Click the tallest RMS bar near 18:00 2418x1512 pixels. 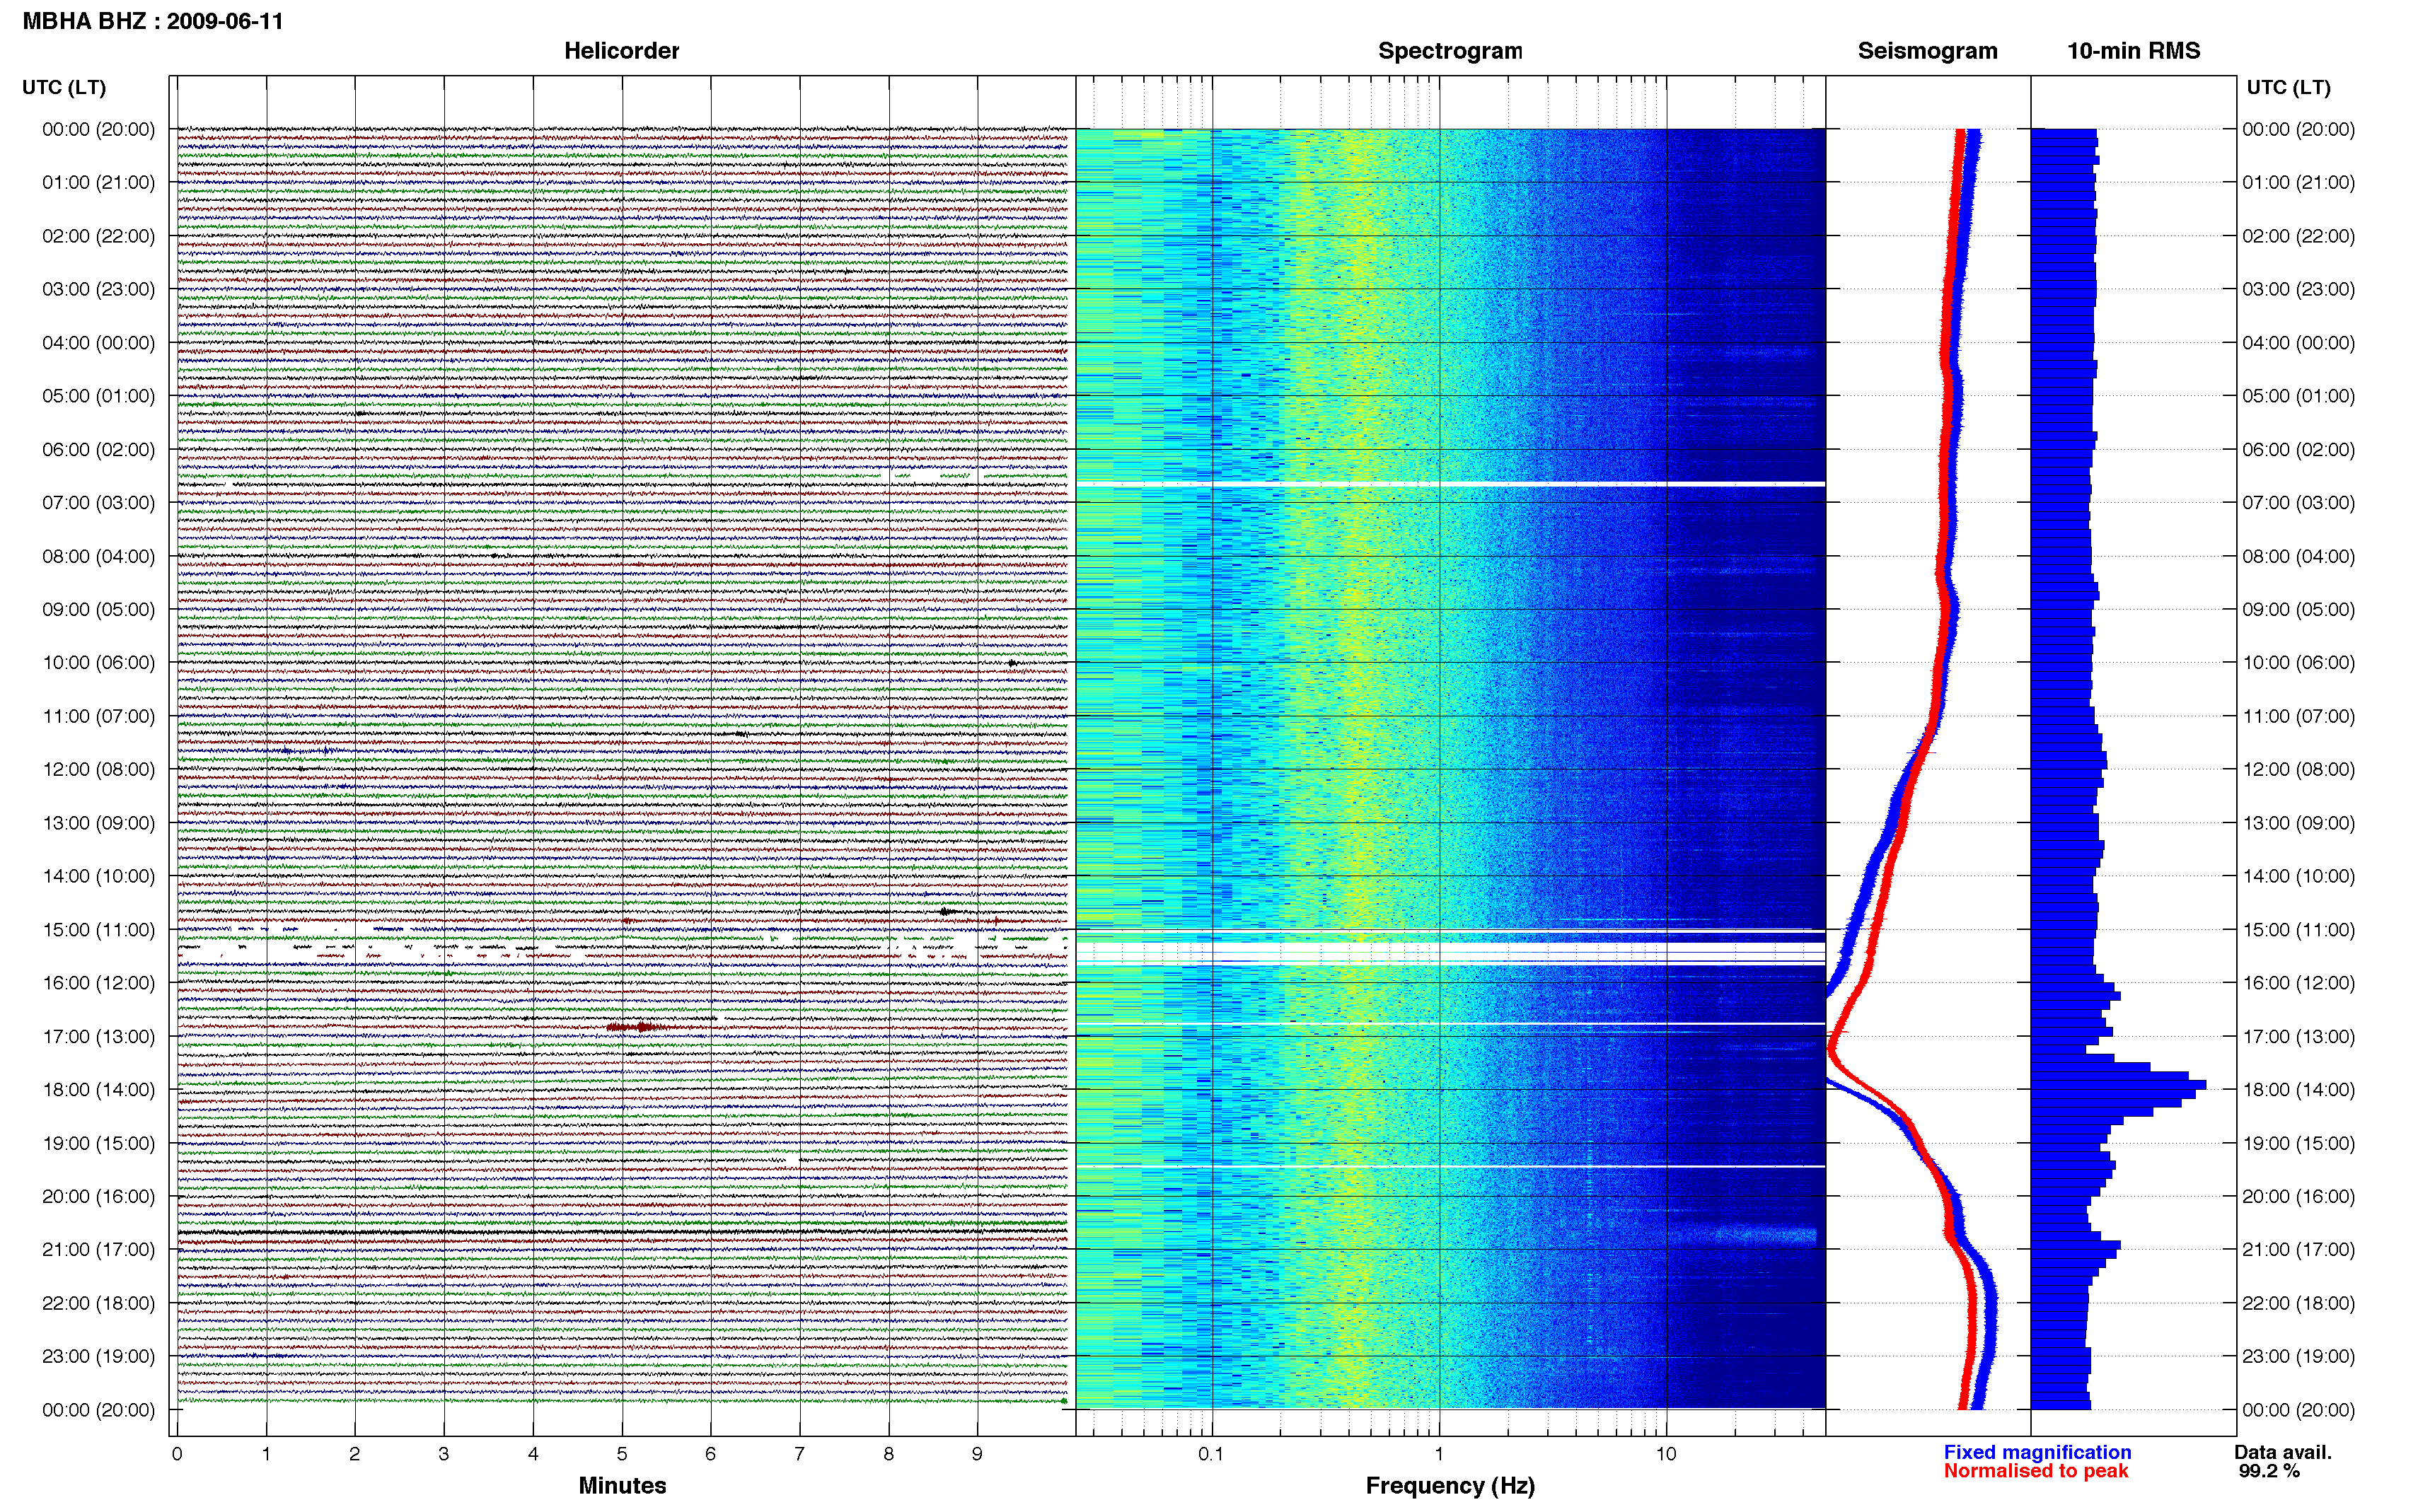pos(2118,1085)
